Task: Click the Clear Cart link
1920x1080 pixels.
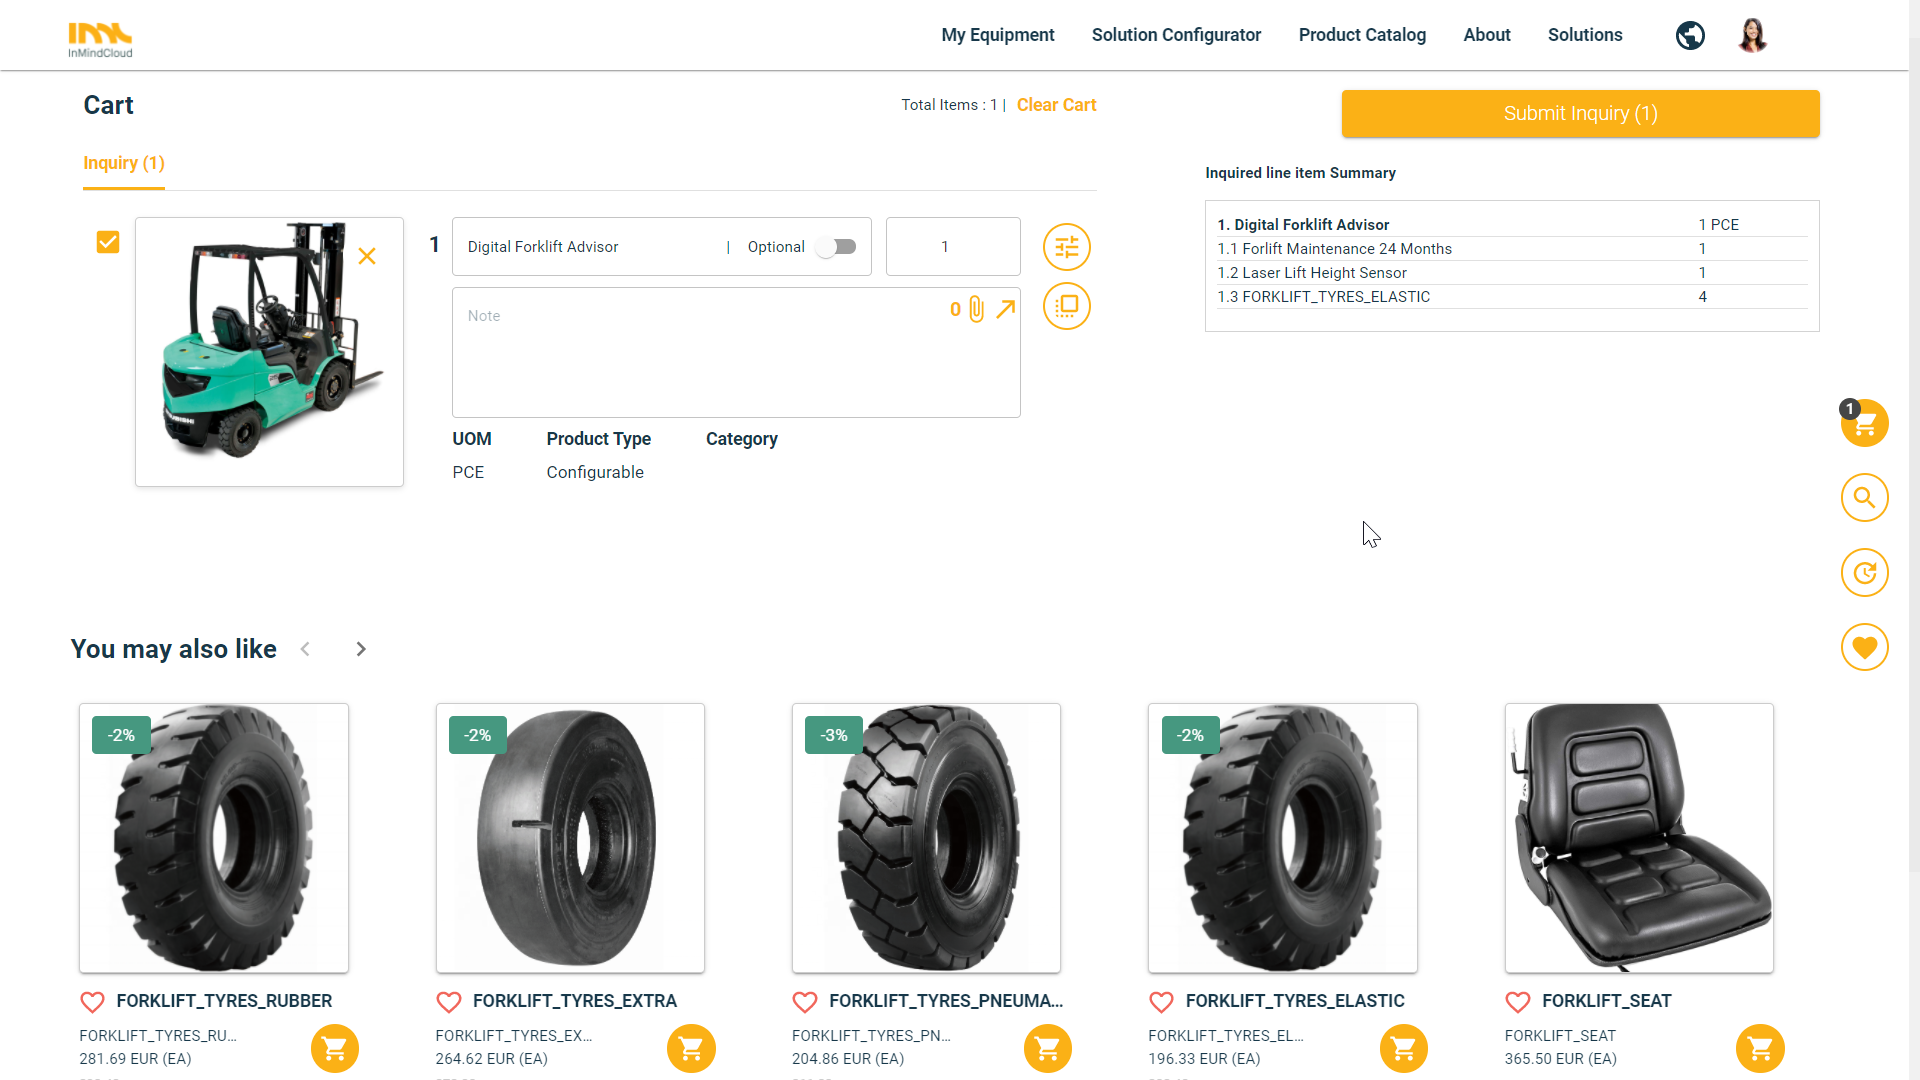Action: pos(1056,105)
